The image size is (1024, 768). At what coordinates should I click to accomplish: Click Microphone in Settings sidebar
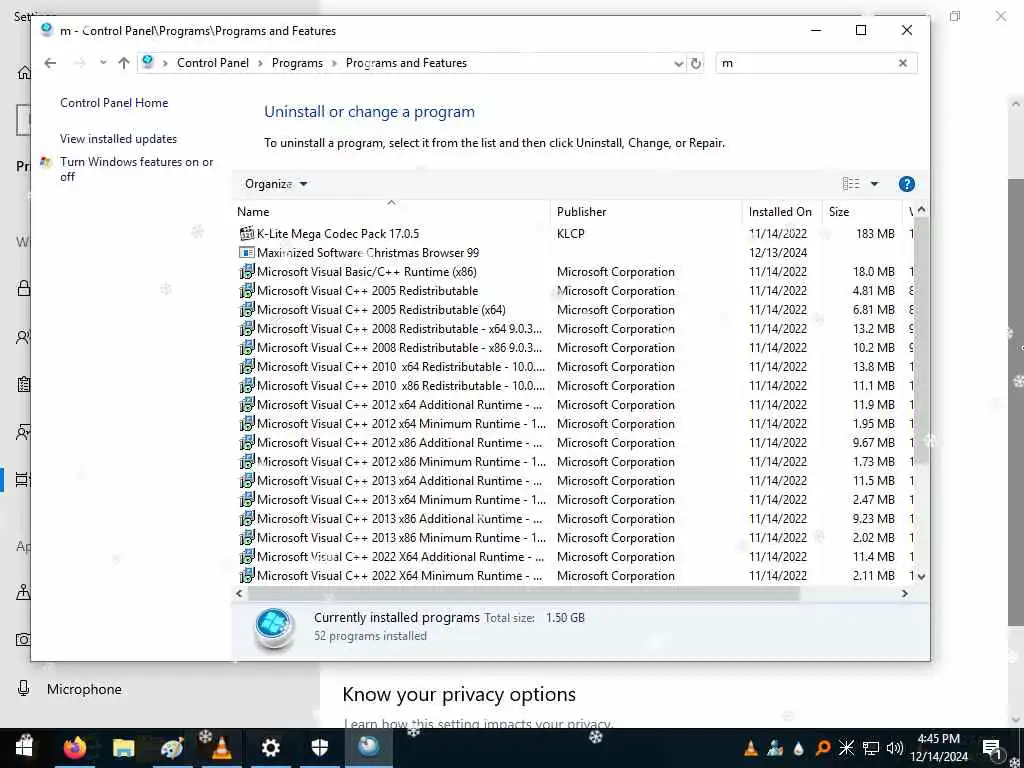84,689
